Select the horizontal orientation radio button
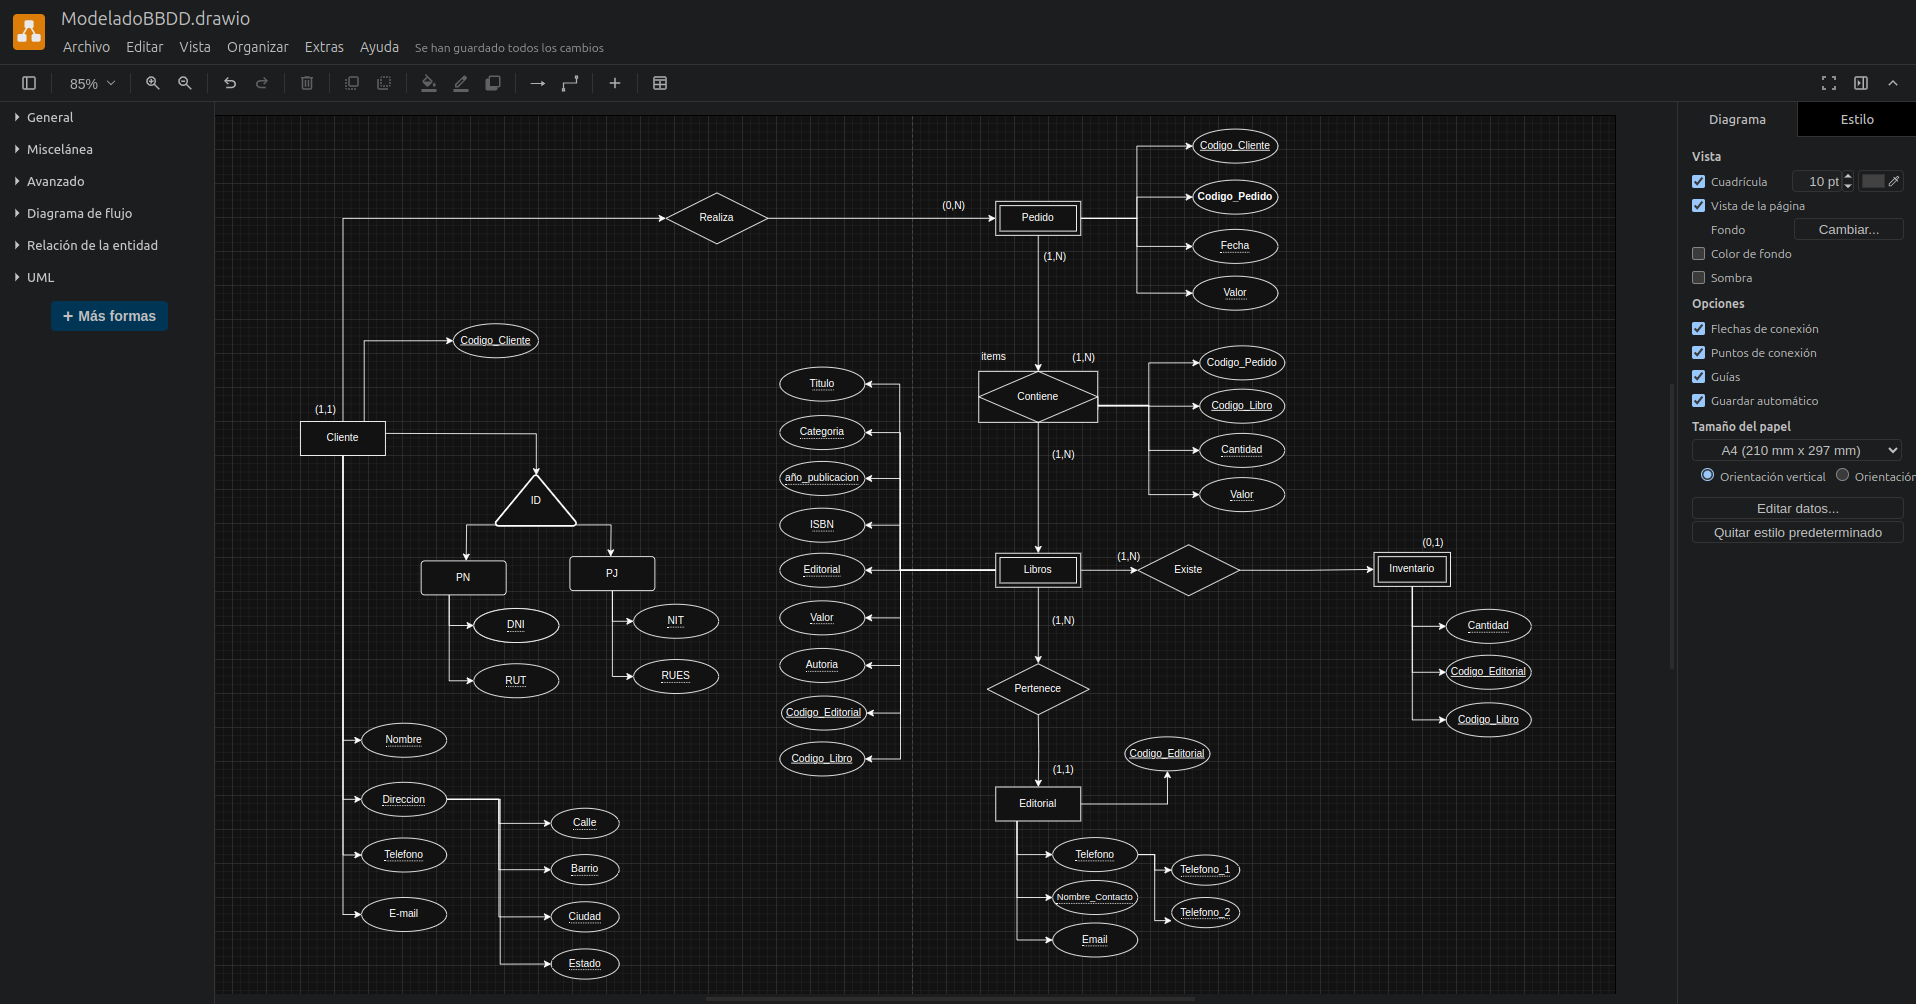The width and height of the screenshot is (1916, 1004). pyautogui.click(x=1842, y=475)
